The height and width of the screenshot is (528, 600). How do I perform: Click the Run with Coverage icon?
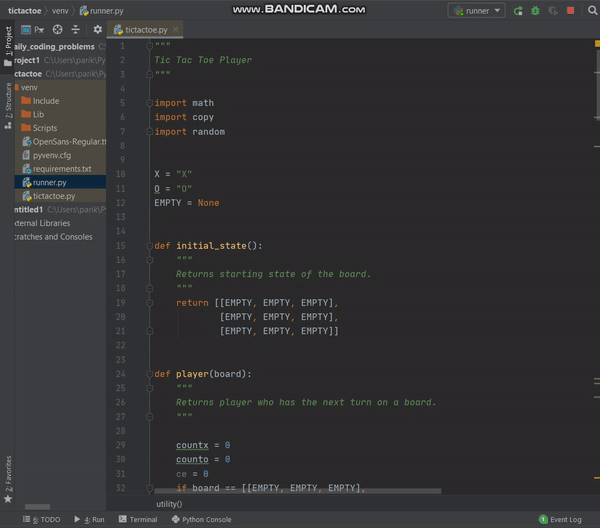[553, 11]
